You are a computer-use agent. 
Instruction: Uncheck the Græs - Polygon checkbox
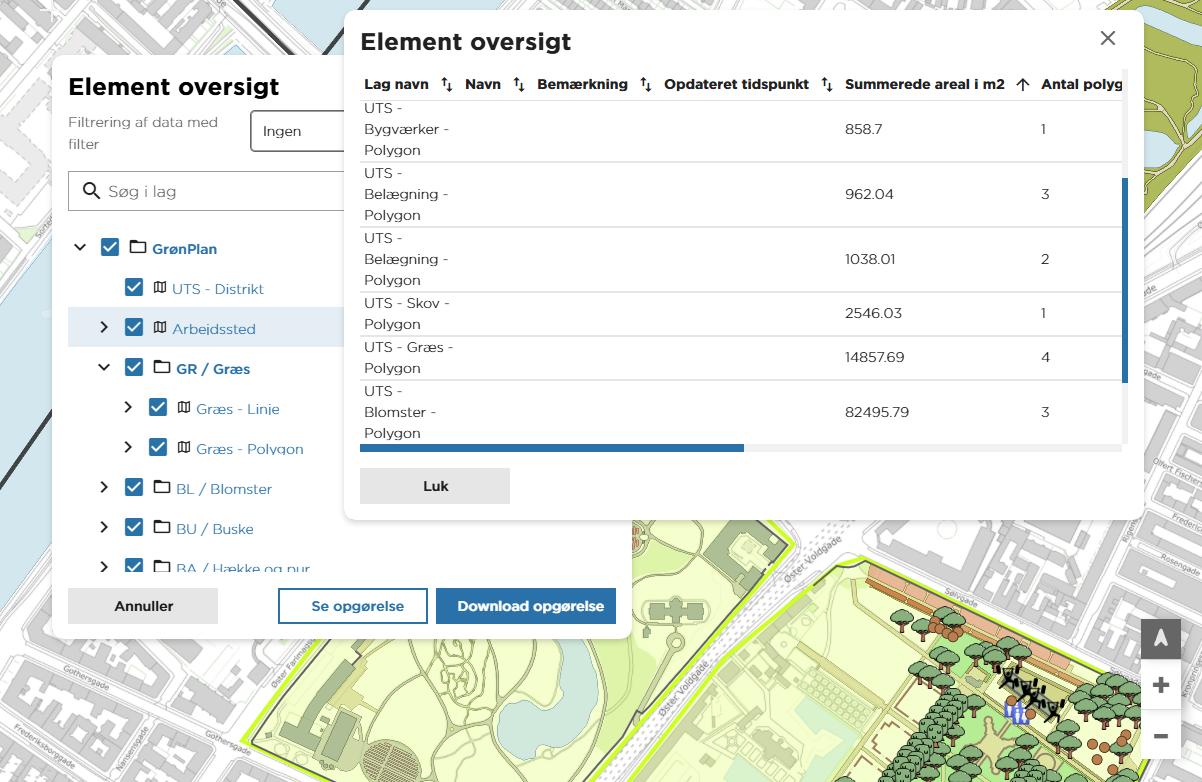(158, 448)
